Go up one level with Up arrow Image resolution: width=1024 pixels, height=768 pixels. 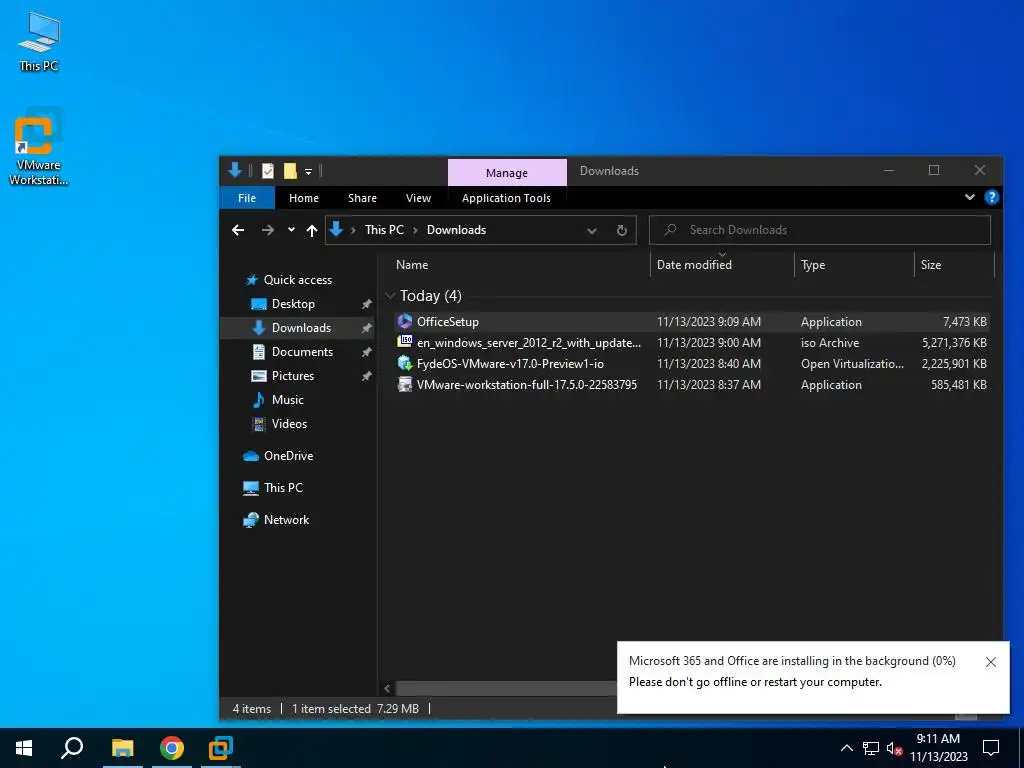312,230
